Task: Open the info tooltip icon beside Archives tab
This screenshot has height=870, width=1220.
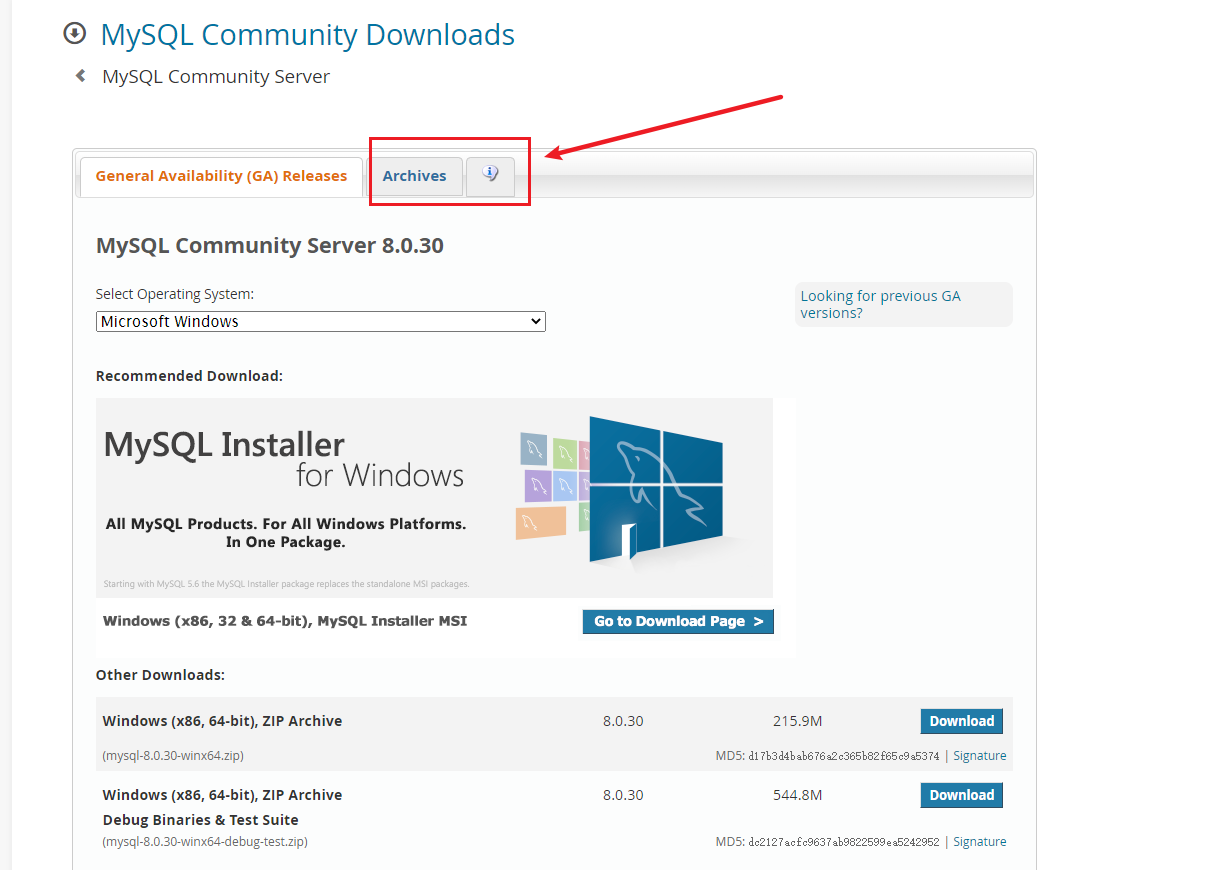Action: coord(490,173)
